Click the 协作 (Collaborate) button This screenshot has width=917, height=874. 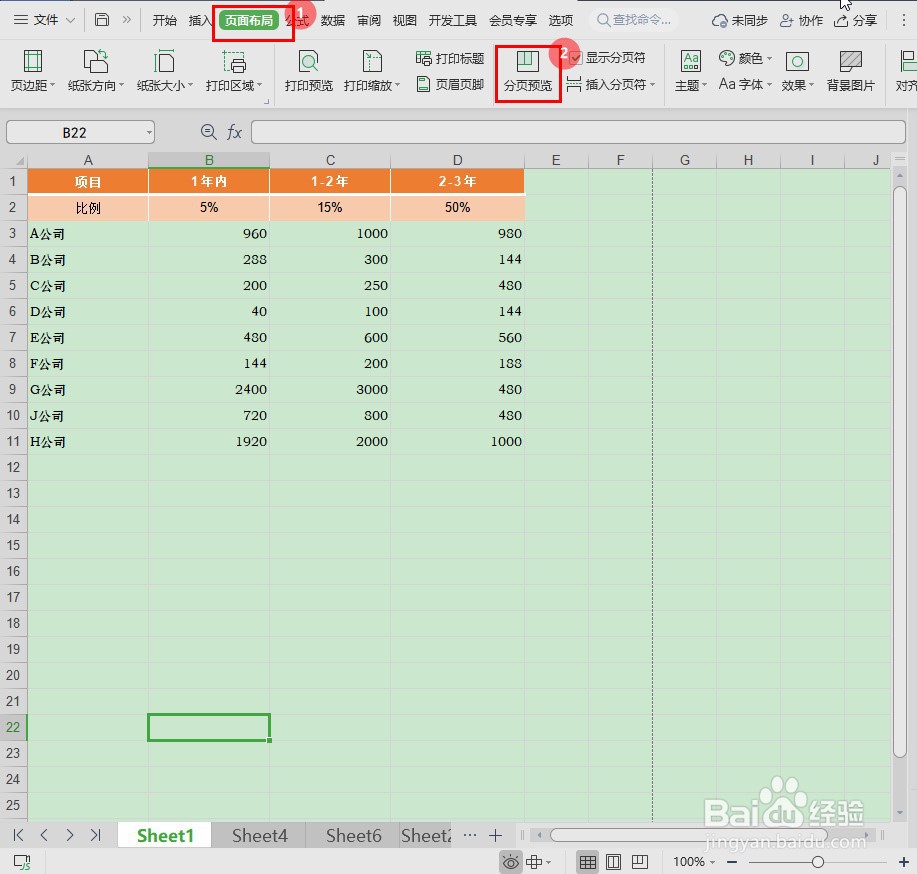point(801,20)
